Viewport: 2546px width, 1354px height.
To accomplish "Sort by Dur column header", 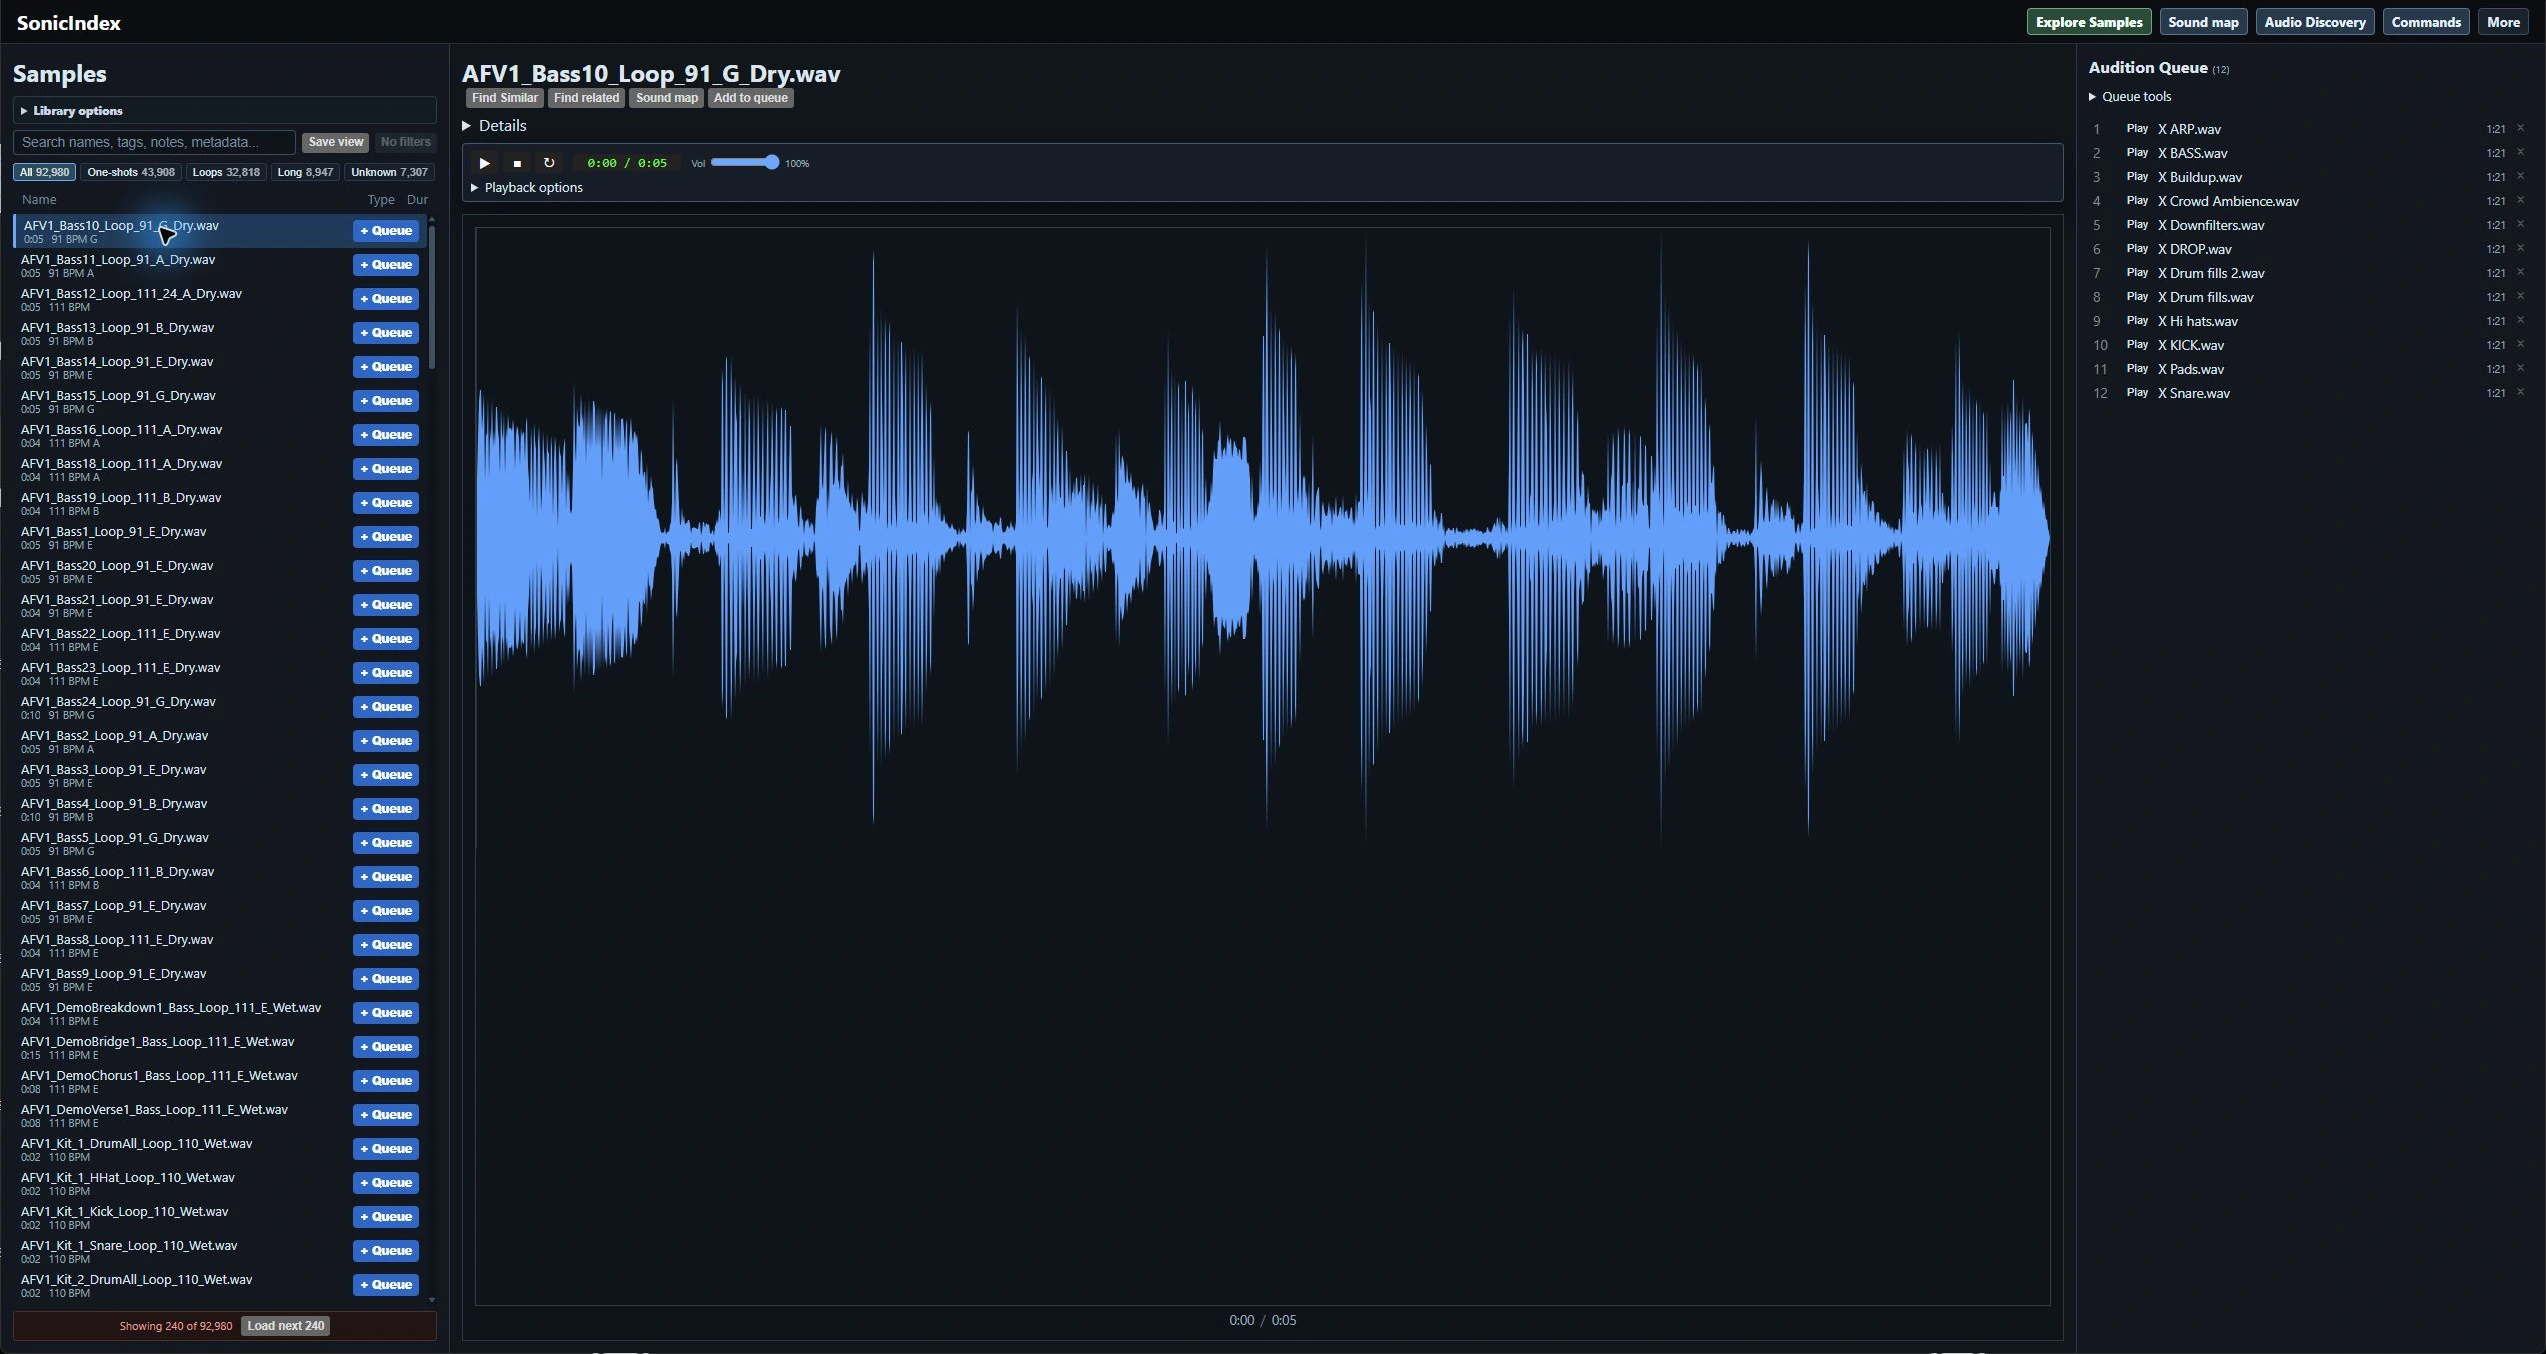I will 417,200.
